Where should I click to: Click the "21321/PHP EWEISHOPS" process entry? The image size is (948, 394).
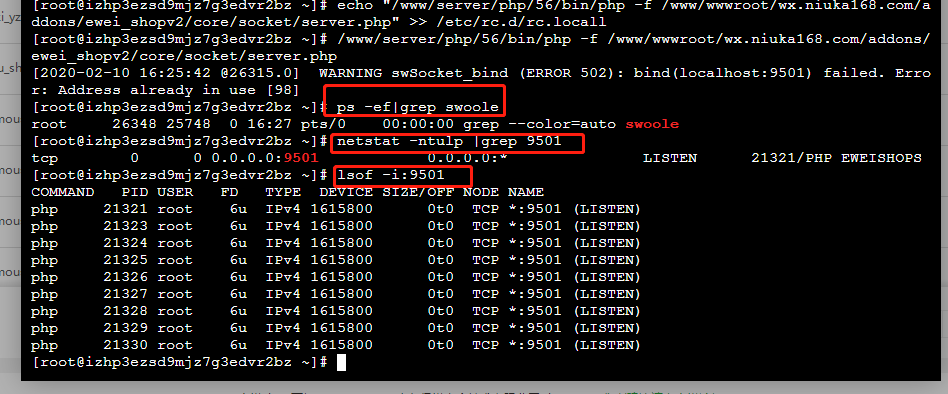[836, 158]
